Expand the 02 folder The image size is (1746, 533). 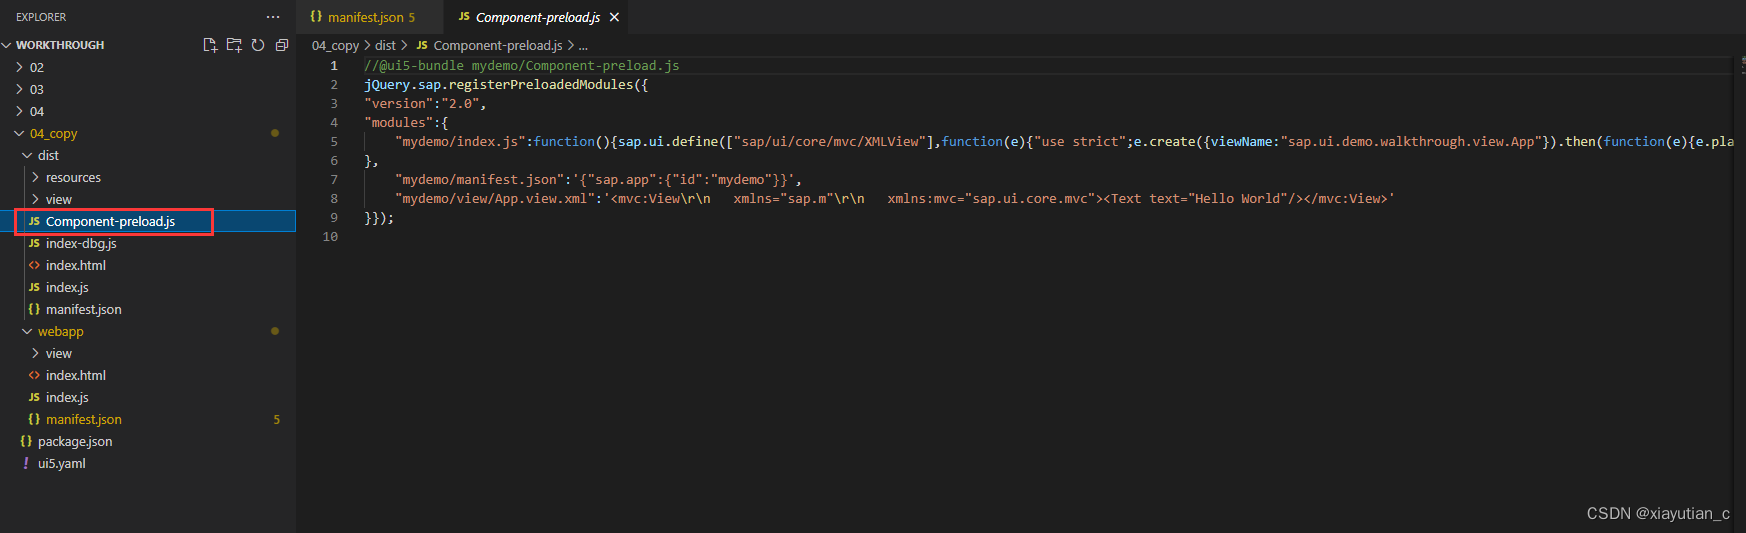pyautogui.click(x=19, y=67)
